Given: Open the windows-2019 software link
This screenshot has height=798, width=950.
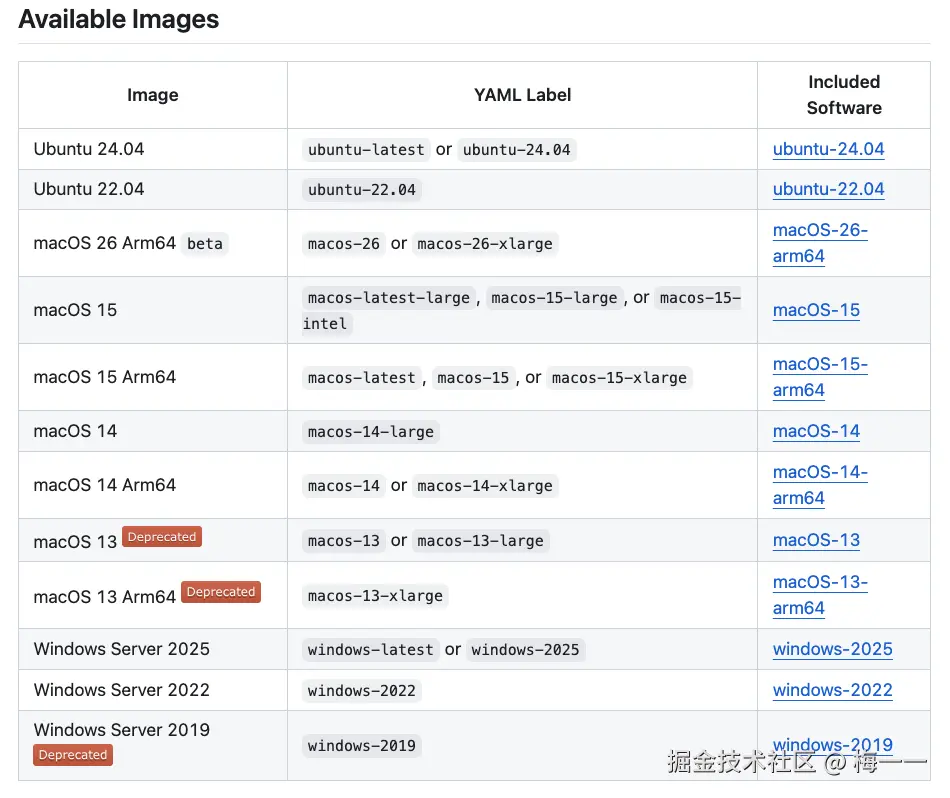Looking at the screenshot, I should click(832, 745).
